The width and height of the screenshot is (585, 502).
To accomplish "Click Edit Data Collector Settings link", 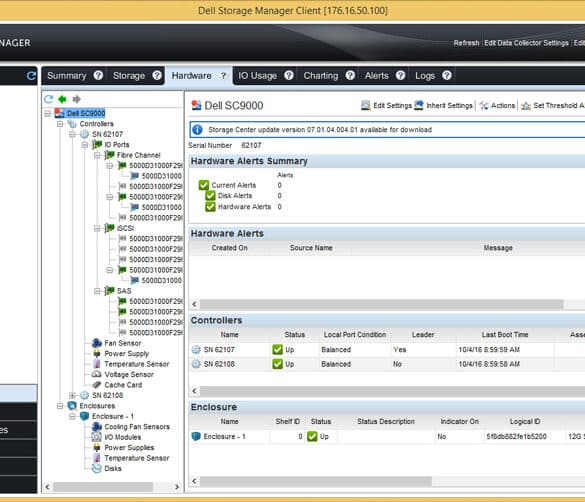I will [526, 43].
